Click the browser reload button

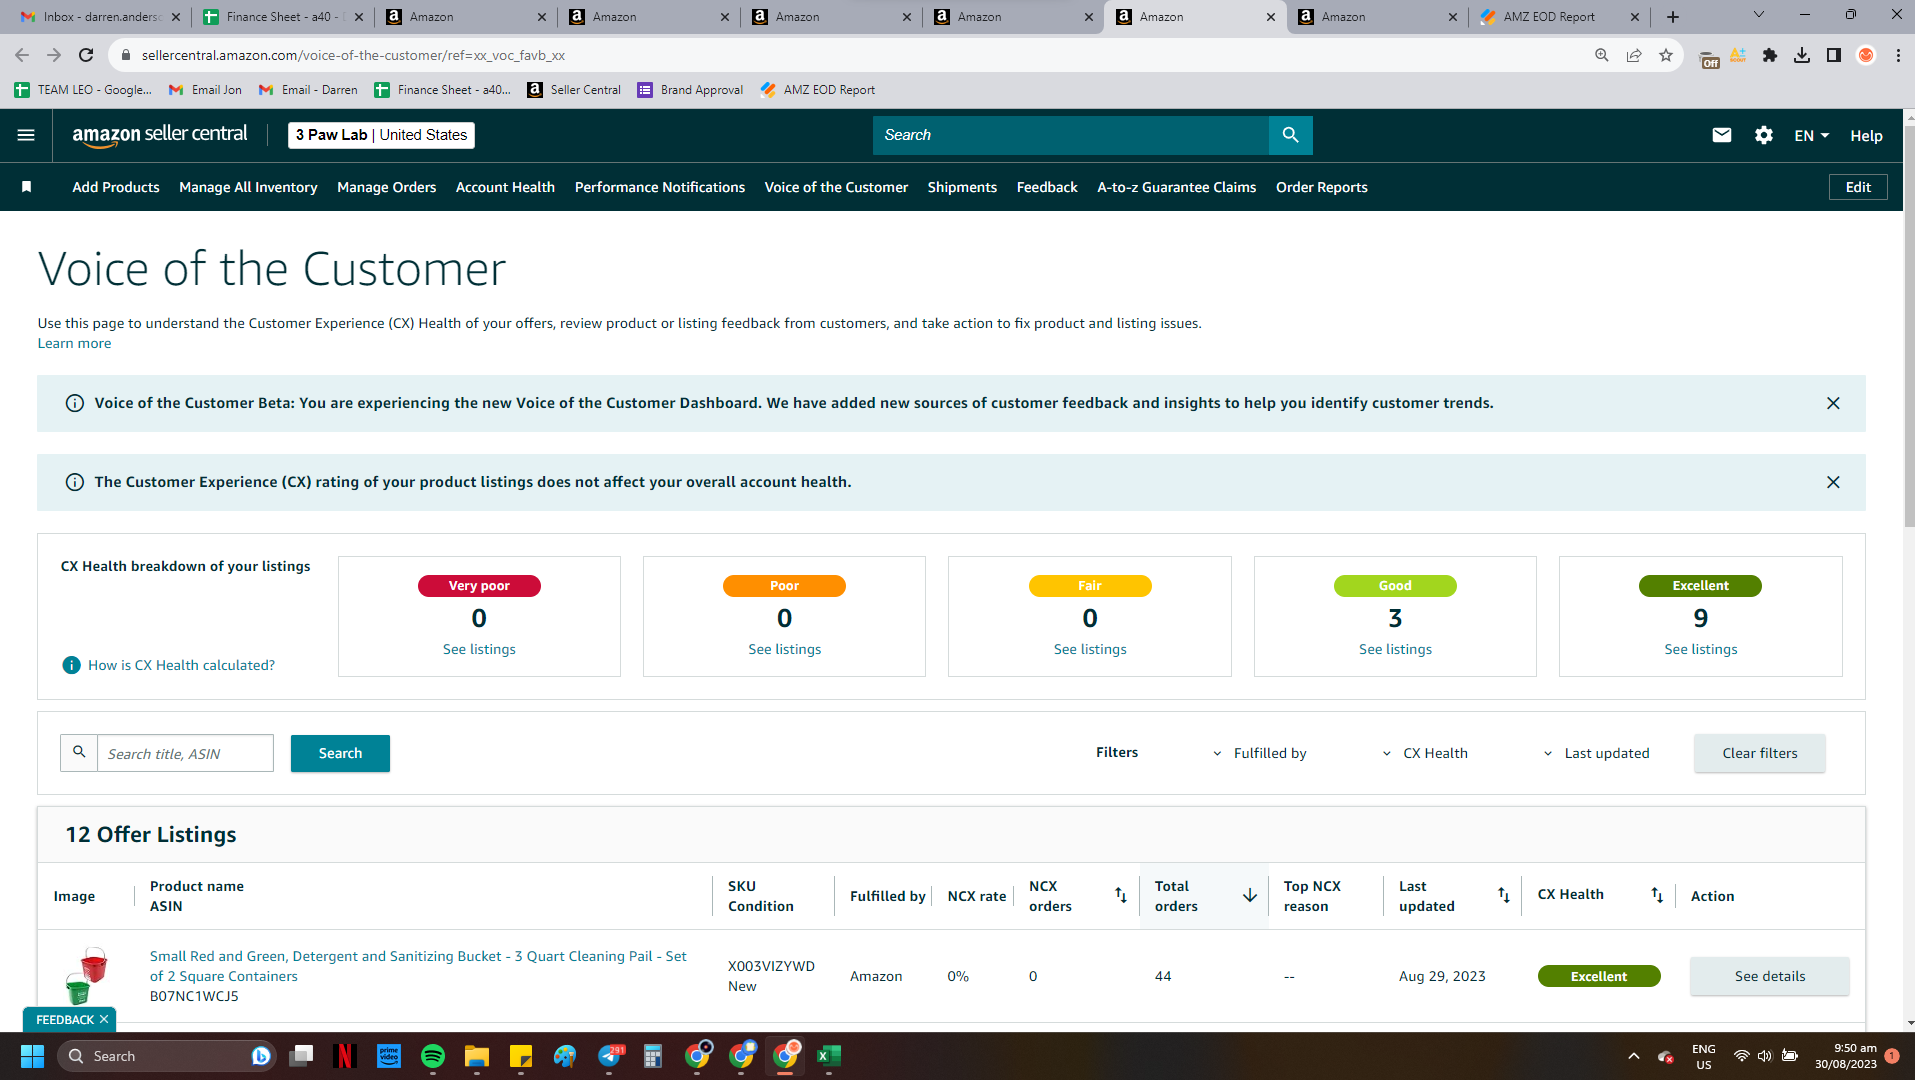coord(86,55)
